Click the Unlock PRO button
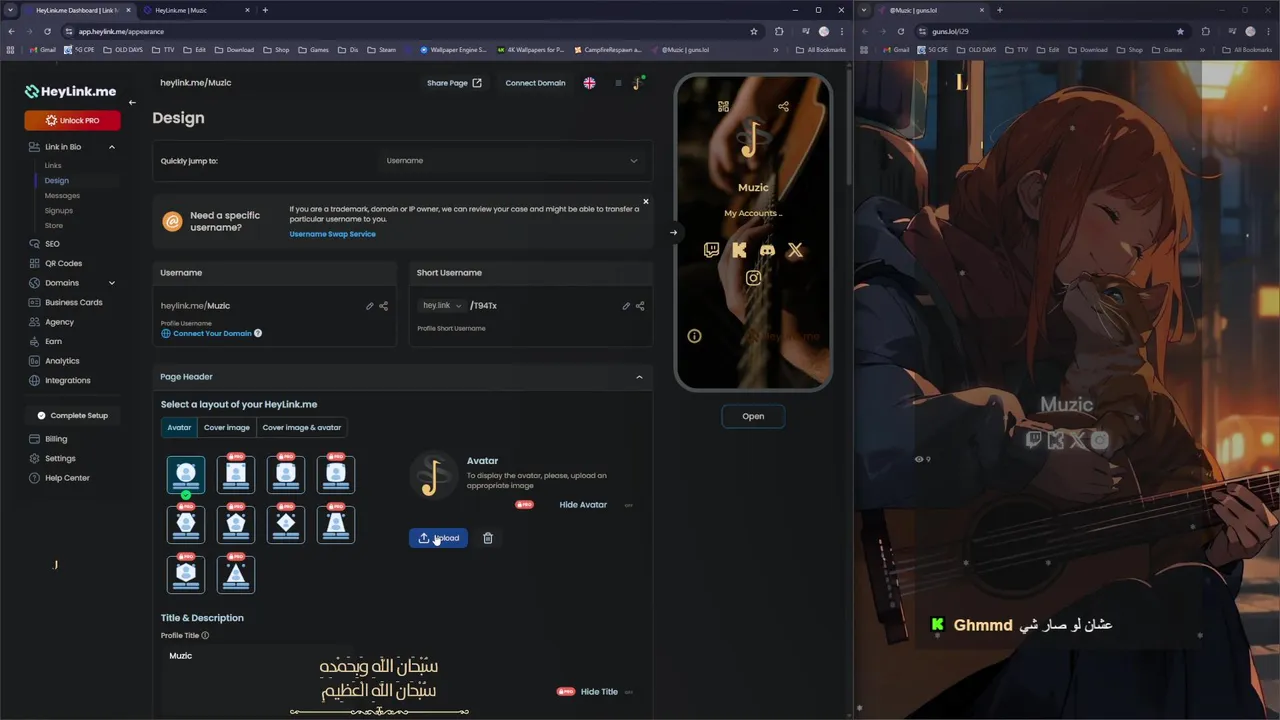The height and width of the screenshot is (720, 1280). coord(72,121)
